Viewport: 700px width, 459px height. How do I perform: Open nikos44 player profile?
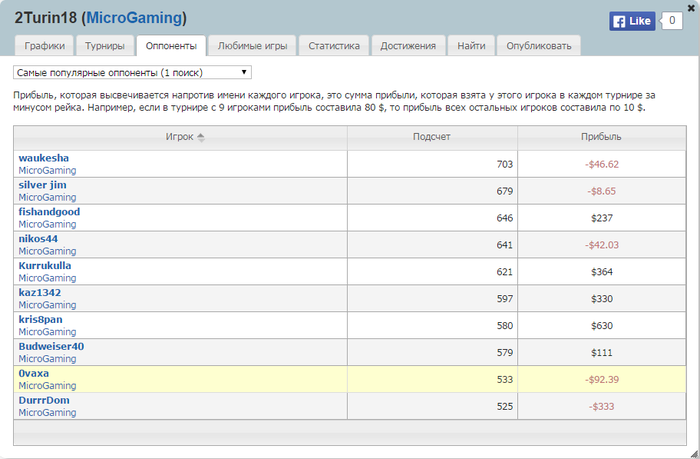pos(38,238)
